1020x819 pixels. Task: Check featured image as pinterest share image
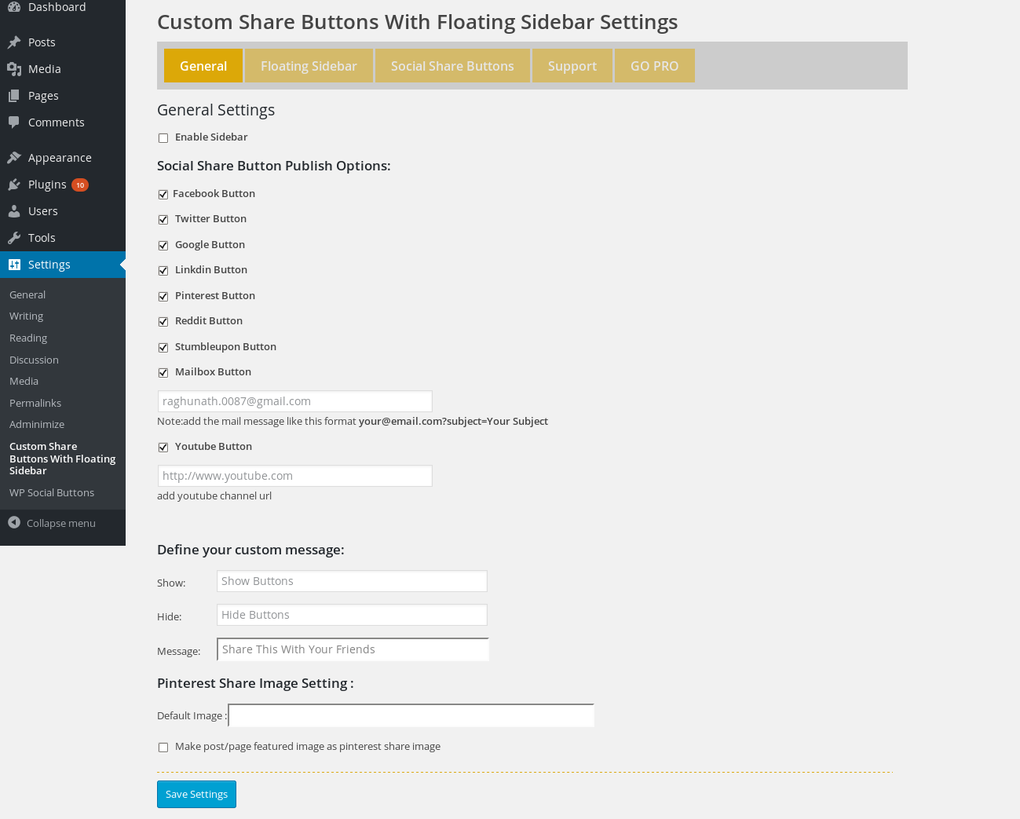(x=163, y=747)
